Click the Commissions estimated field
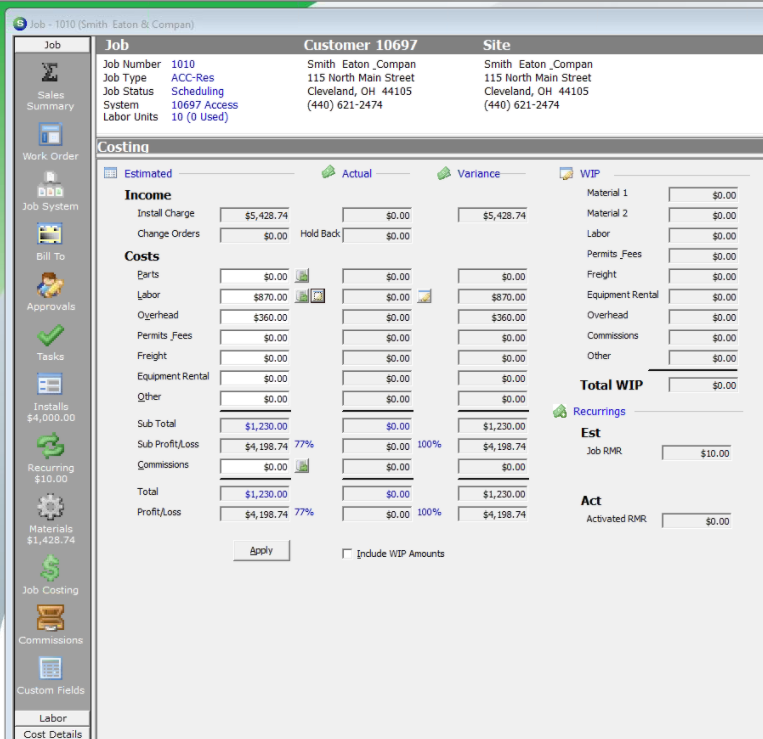The height and width of the screenshot is (739, 763). (x=254, y=467)
